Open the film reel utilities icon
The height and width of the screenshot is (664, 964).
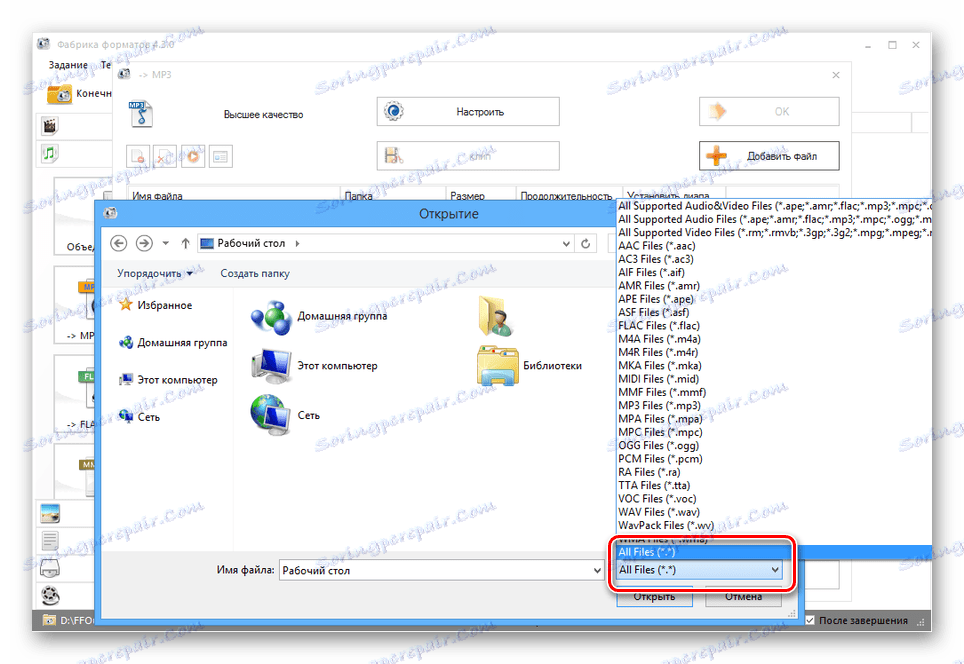point(50,595)
